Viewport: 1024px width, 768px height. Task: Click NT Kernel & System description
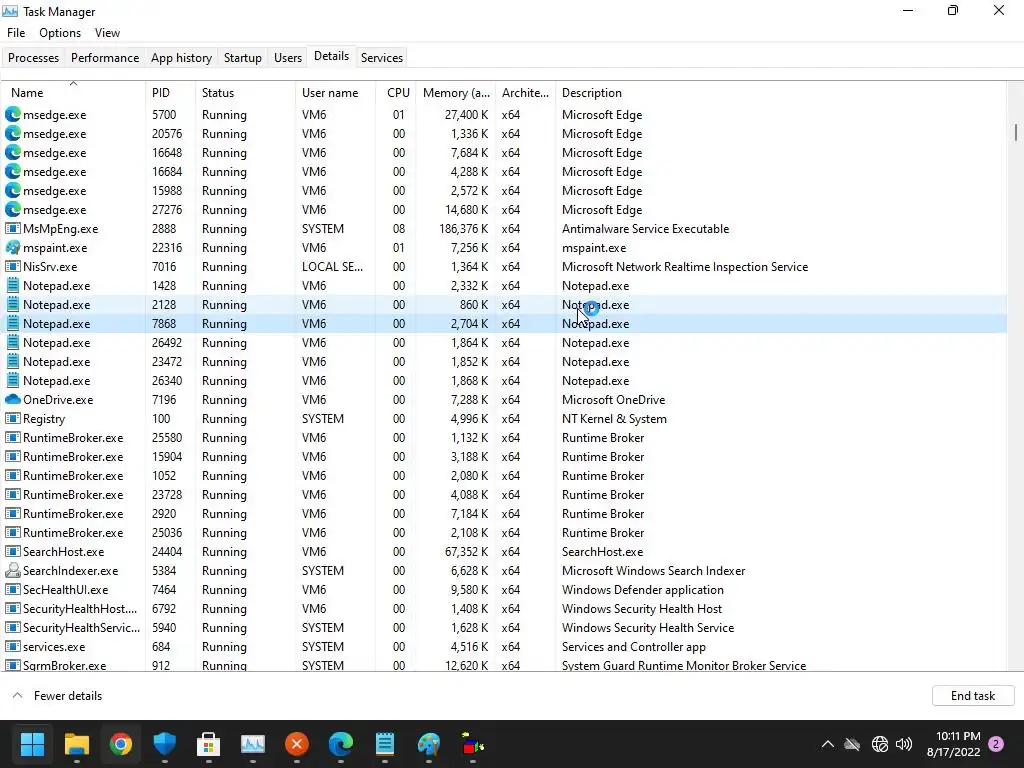(x=614, y=419)
